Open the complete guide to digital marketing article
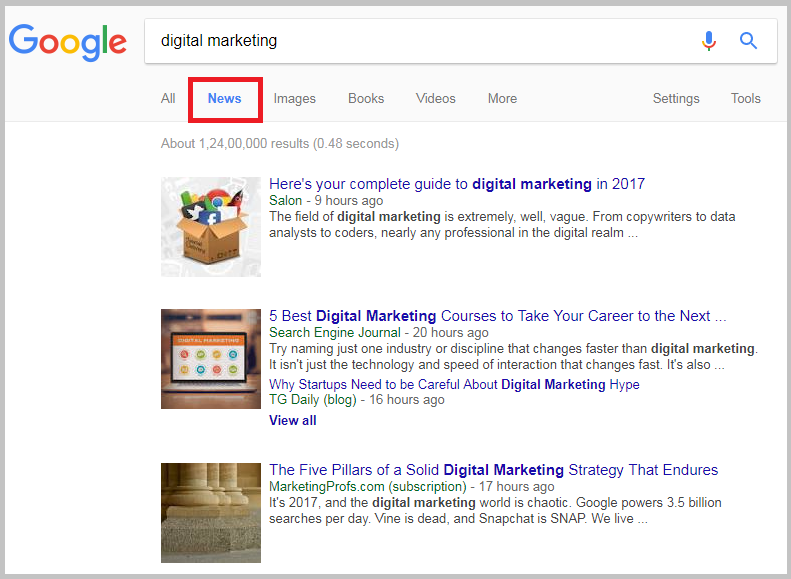The height and width of the screenshot is (579, 791). tap(457, 184)
